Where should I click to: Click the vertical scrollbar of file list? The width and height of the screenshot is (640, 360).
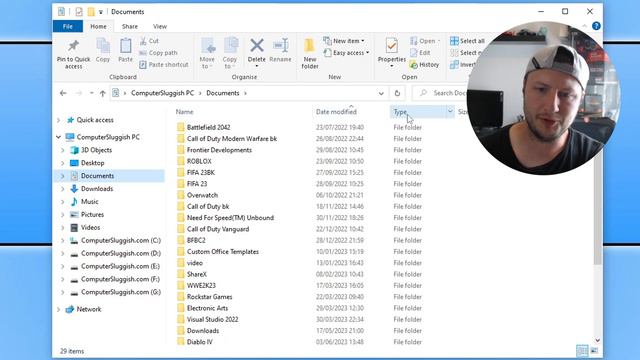tap(598, 212)
